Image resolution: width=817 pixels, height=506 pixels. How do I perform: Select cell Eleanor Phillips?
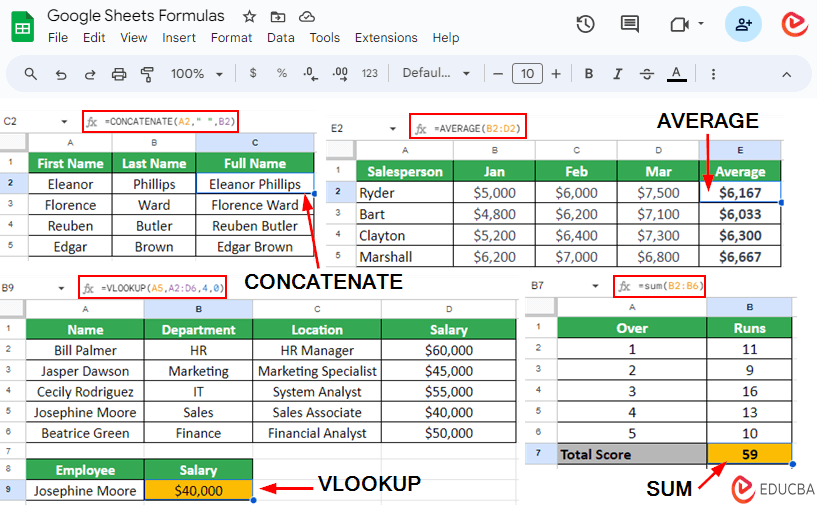click(x=255, y=184)
